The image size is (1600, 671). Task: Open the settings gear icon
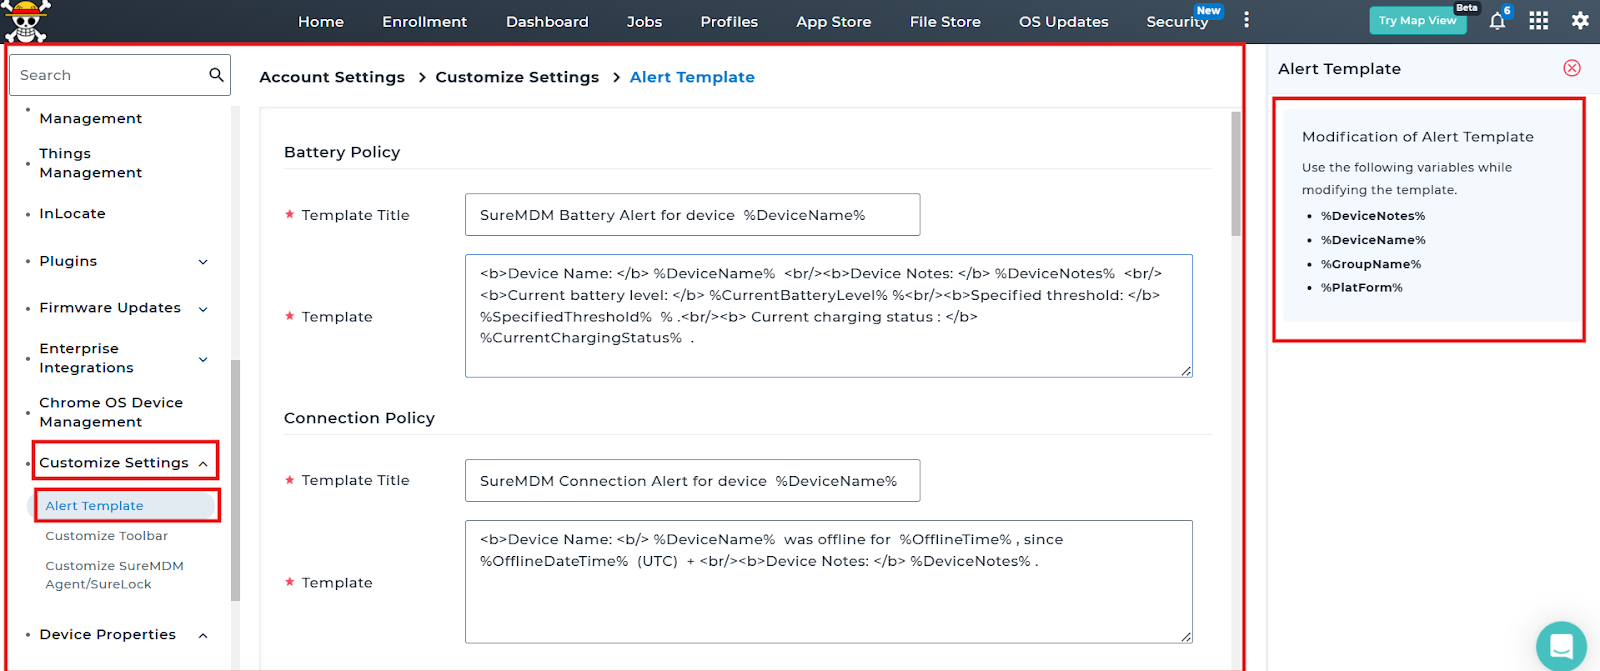[1580, 21]
